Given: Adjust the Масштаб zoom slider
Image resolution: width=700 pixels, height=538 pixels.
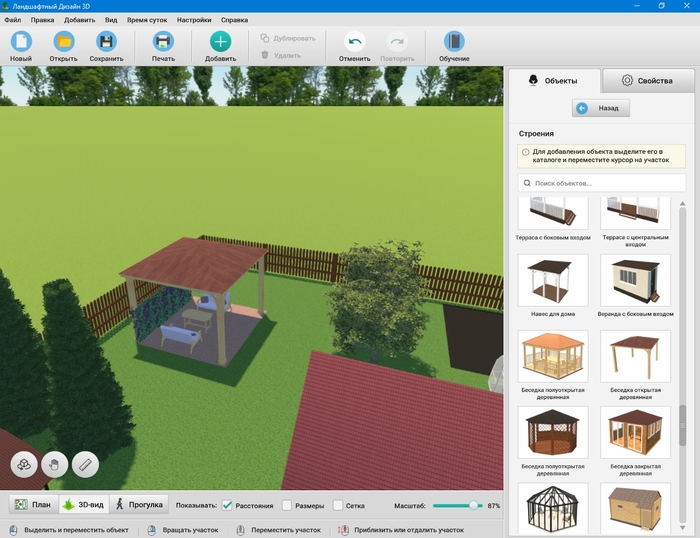Looking at the screenshot, I should coord(473,505).
